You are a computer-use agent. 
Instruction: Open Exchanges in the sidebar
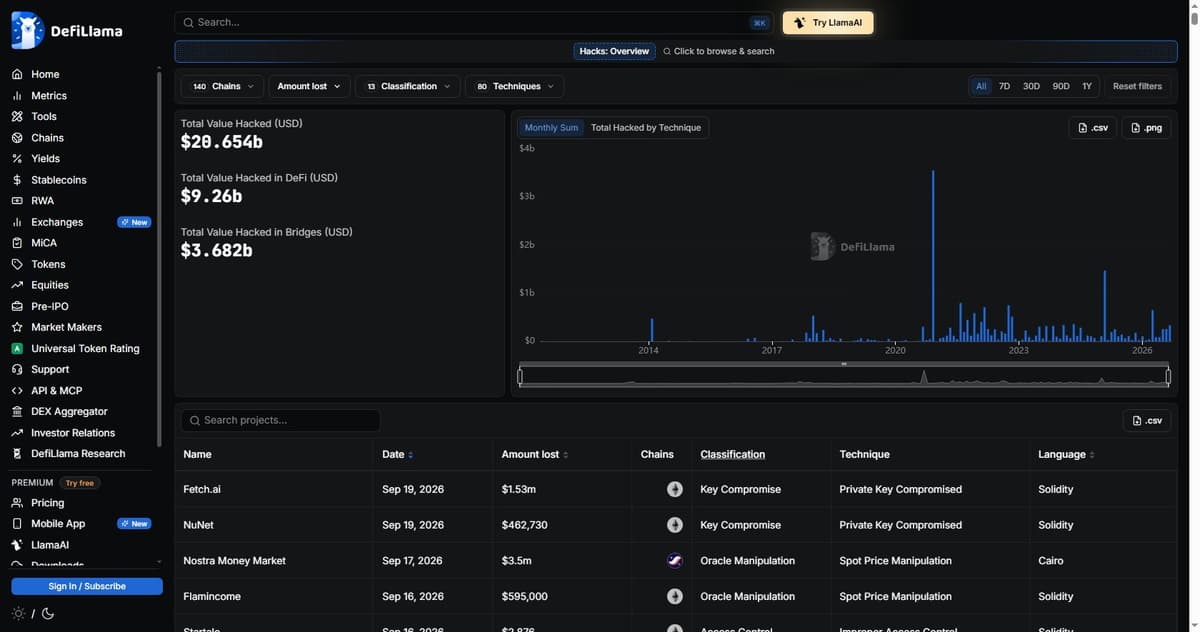[x=57, y=222]
